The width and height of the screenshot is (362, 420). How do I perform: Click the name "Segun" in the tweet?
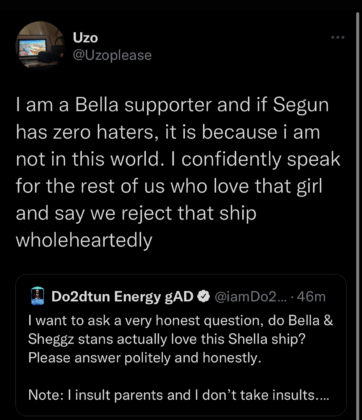tap(302, 106)
